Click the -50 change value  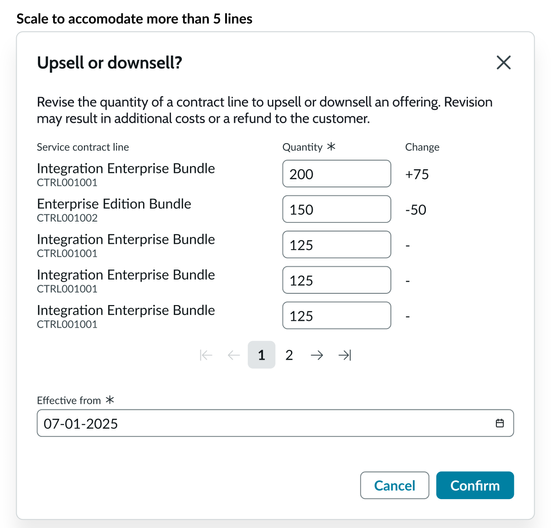(x=416, y=210)
